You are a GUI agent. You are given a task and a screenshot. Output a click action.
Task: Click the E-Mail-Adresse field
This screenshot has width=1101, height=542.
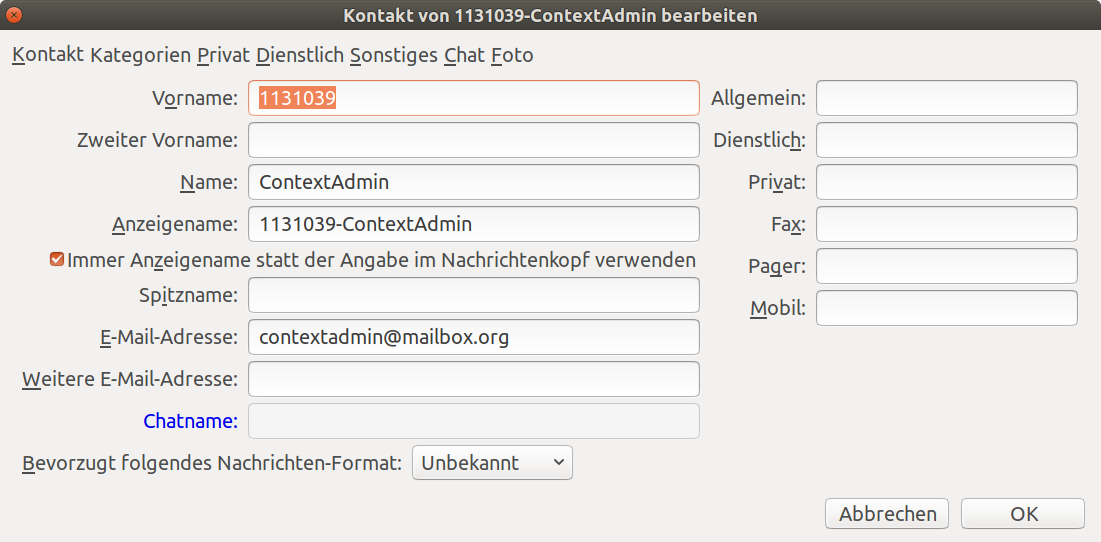pos(473,337)
